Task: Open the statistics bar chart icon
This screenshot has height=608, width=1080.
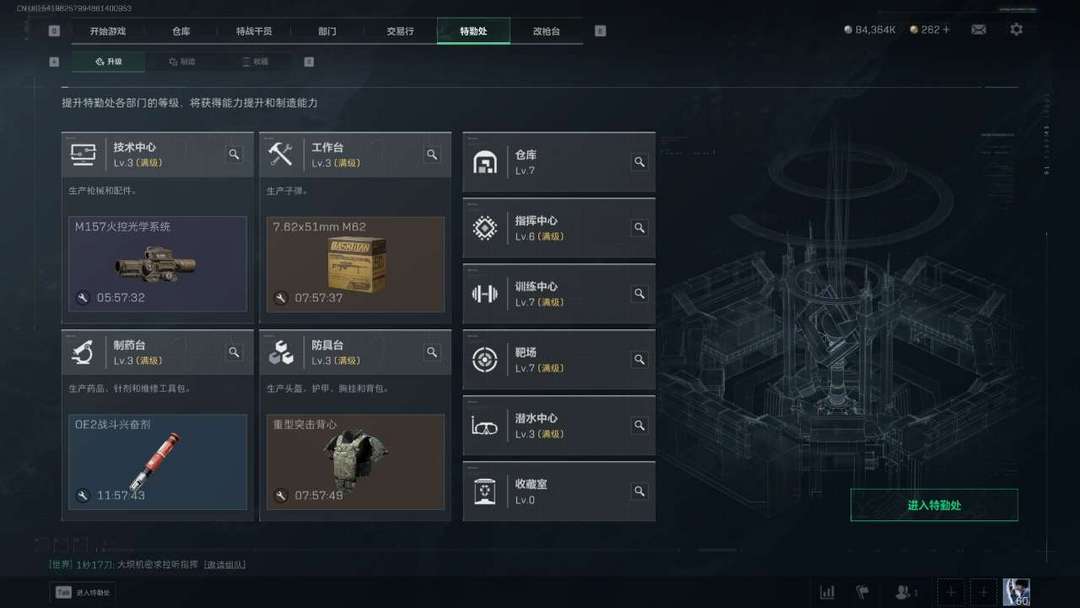Action: (827, 592)
